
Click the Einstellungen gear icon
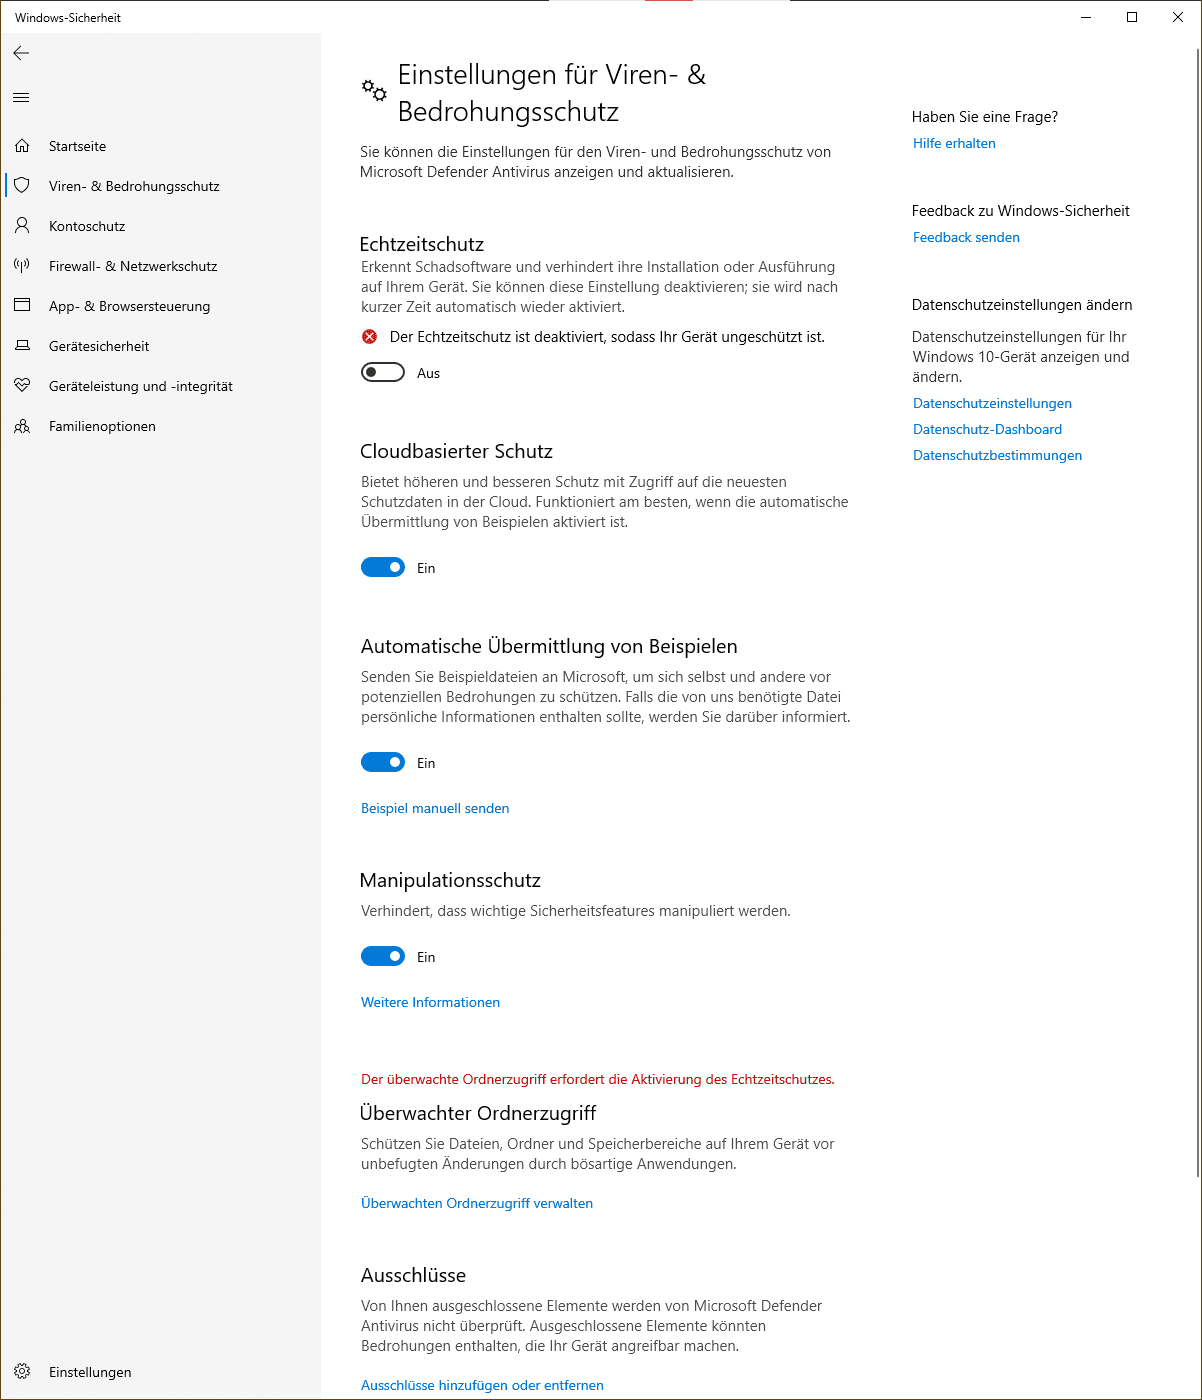pyautogui.click(x=22, y=1372)
